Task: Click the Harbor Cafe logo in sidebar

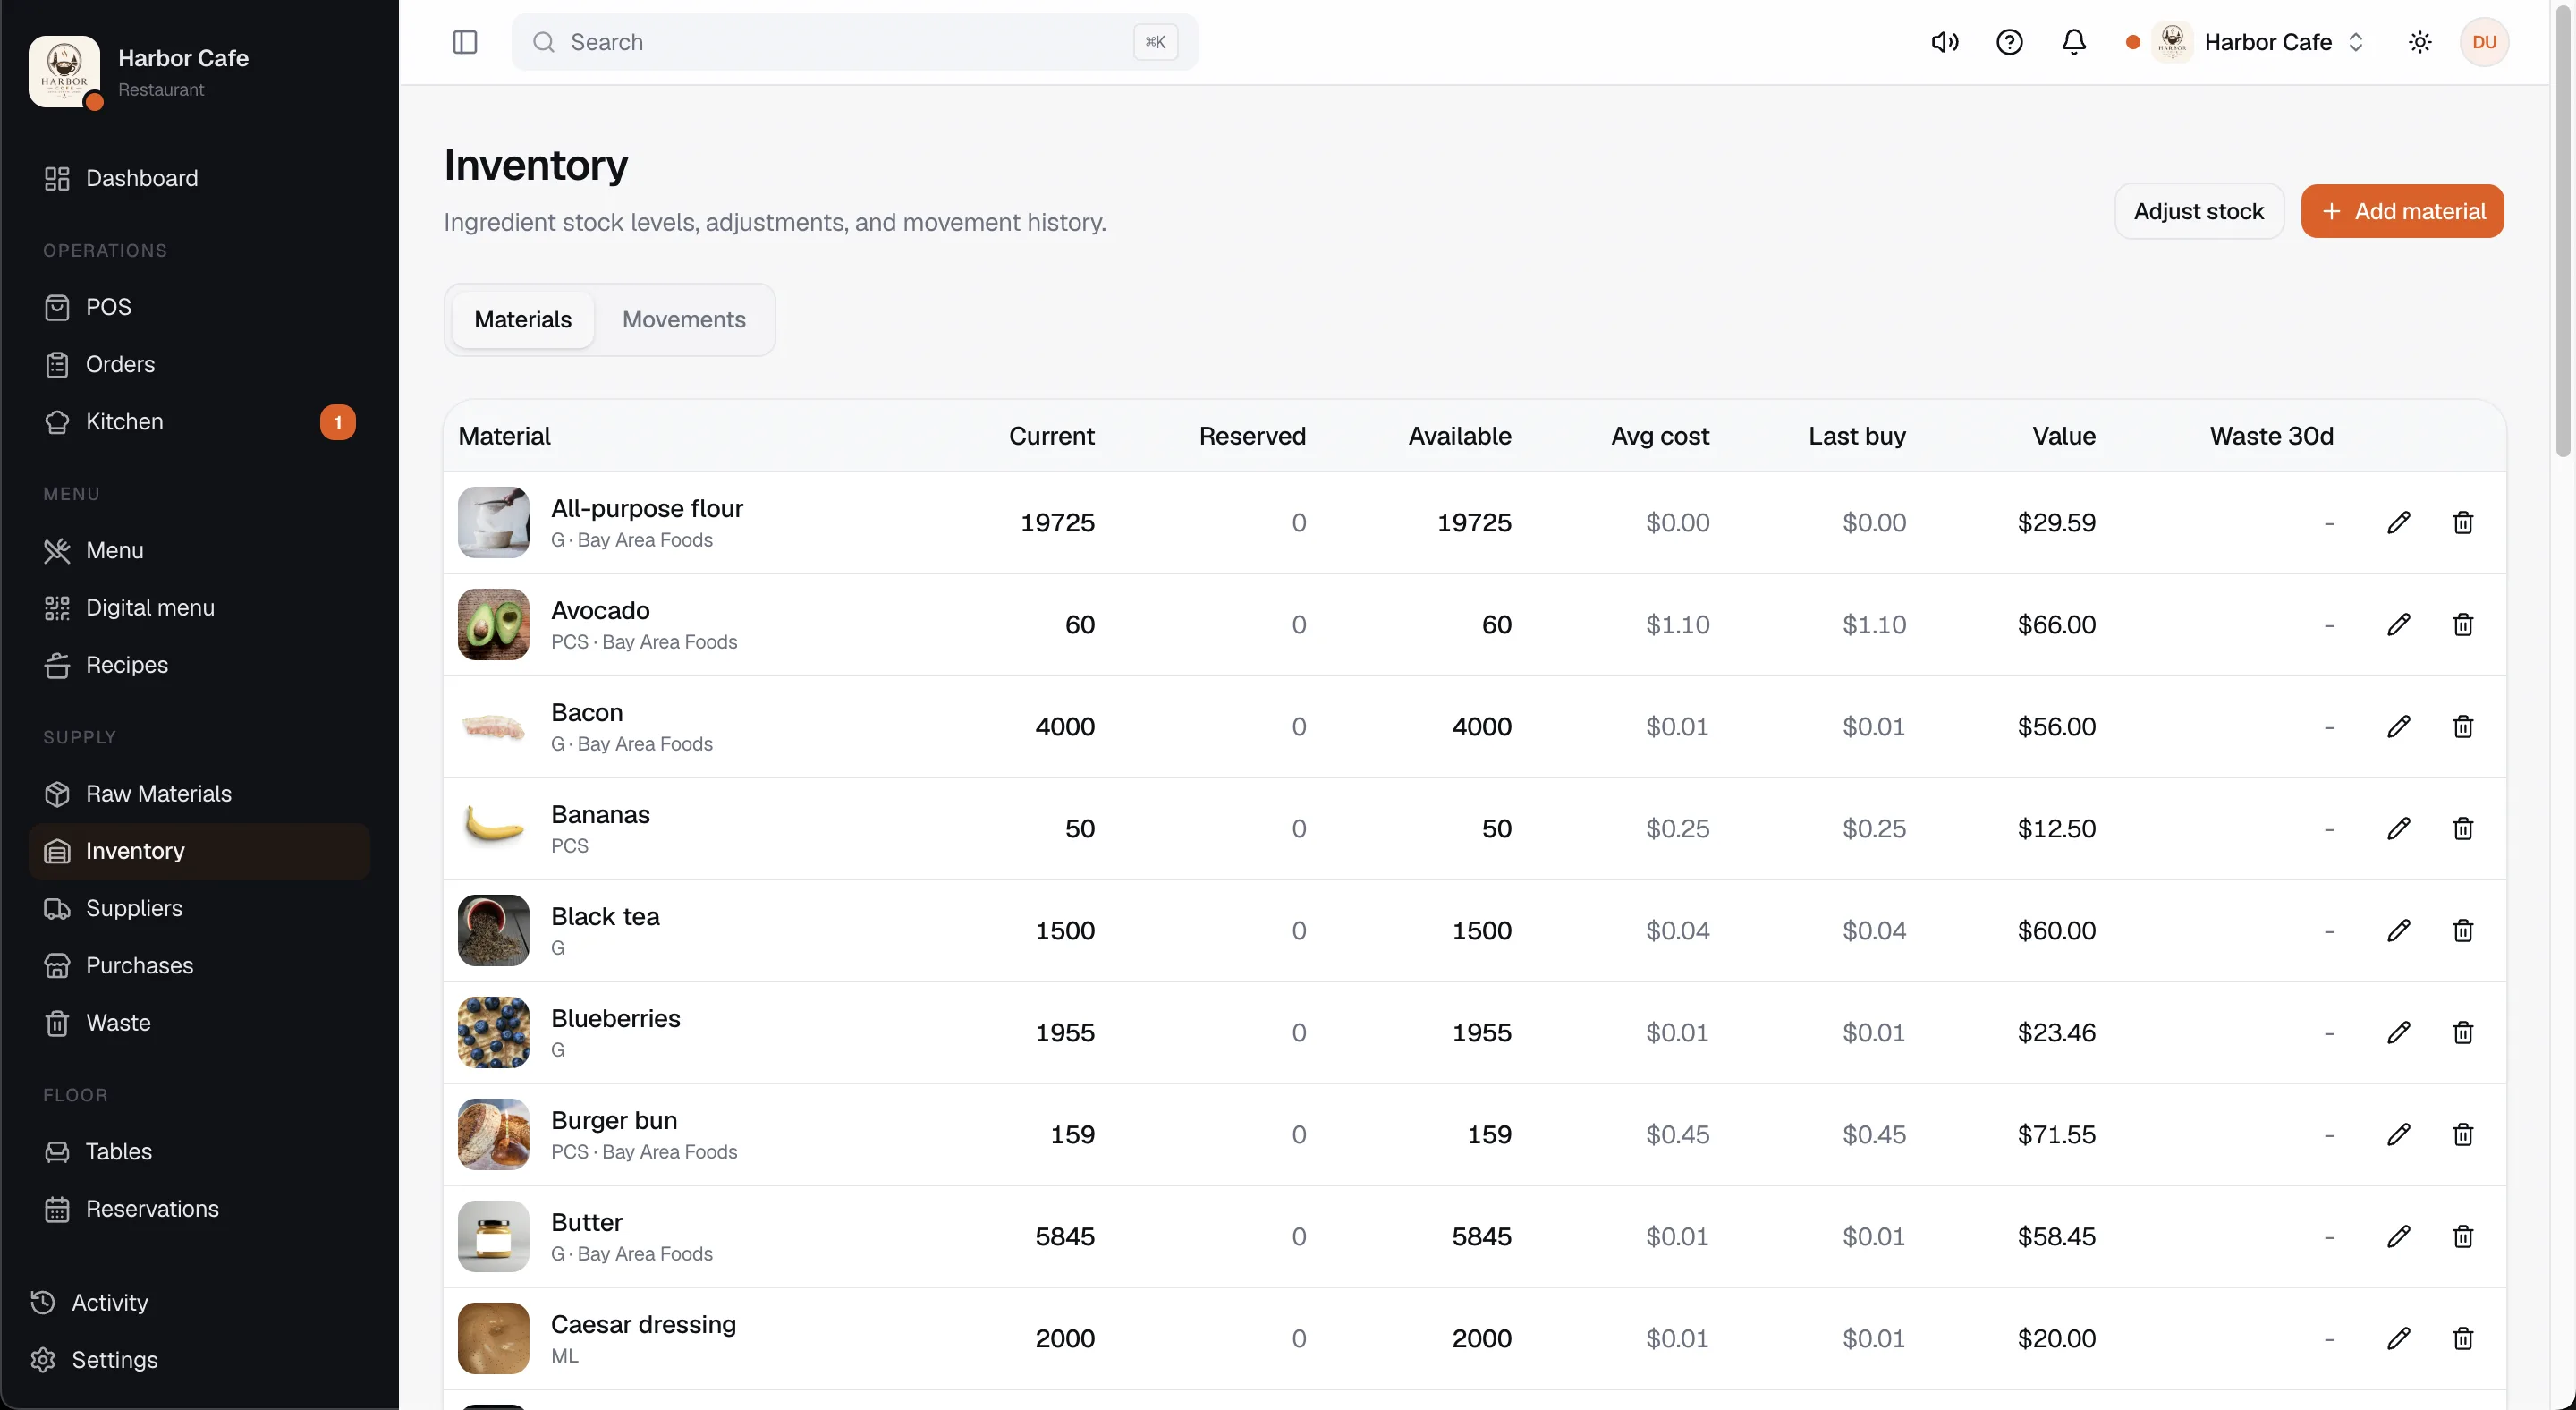Action: click(x=64, y=72)
